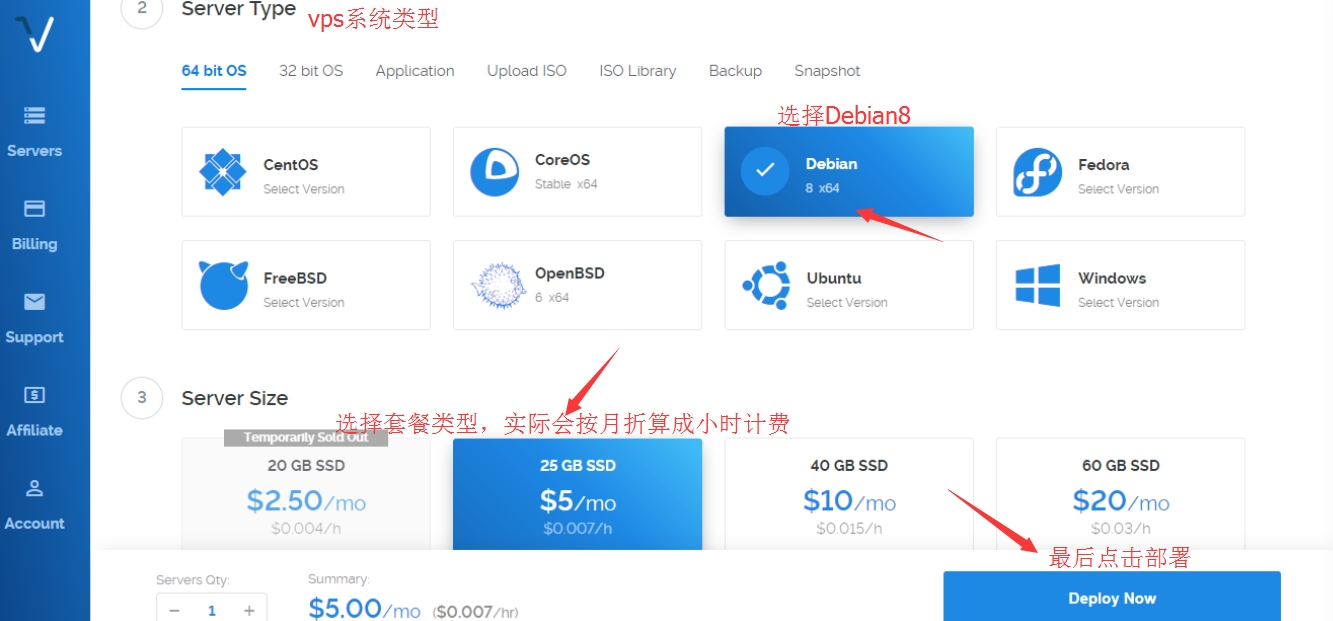Image resolution: width=1333 pixels, height=621 pixels.
Task: Decrease servers quantity with minus button
Action: 175,610
